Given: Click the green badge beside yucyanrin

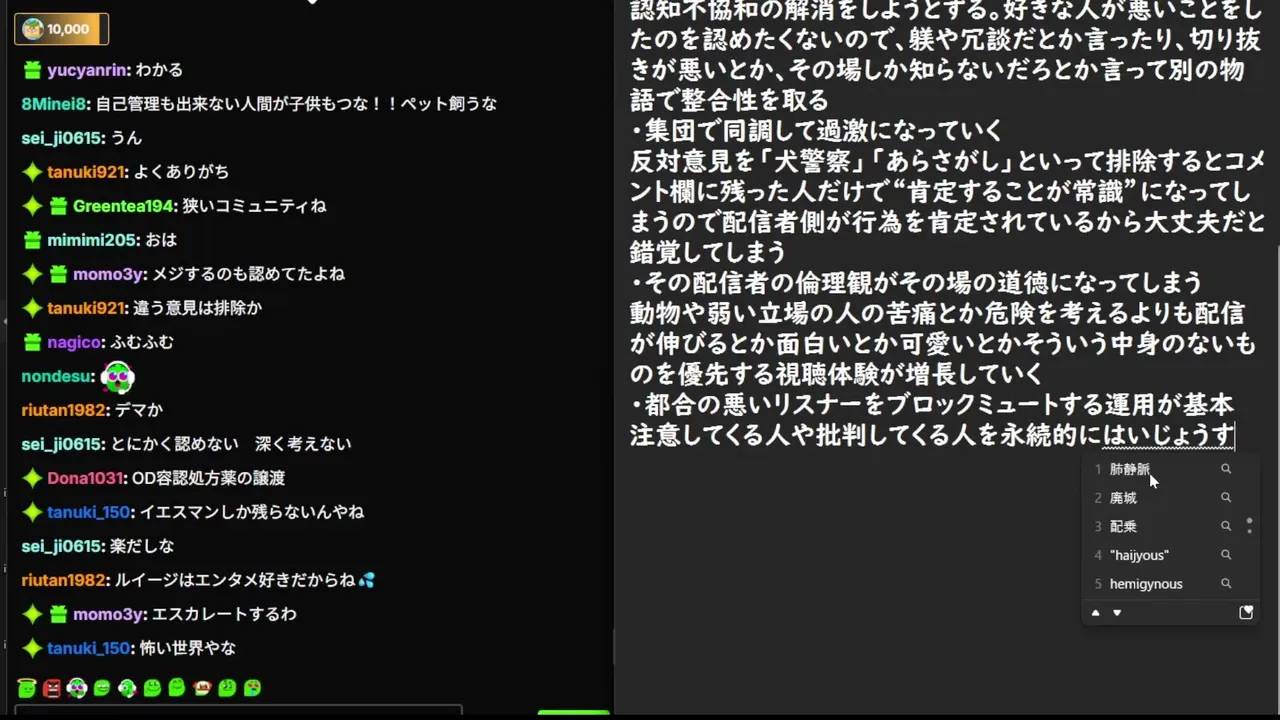Looking at the screenshot, I should click(33, 70).
